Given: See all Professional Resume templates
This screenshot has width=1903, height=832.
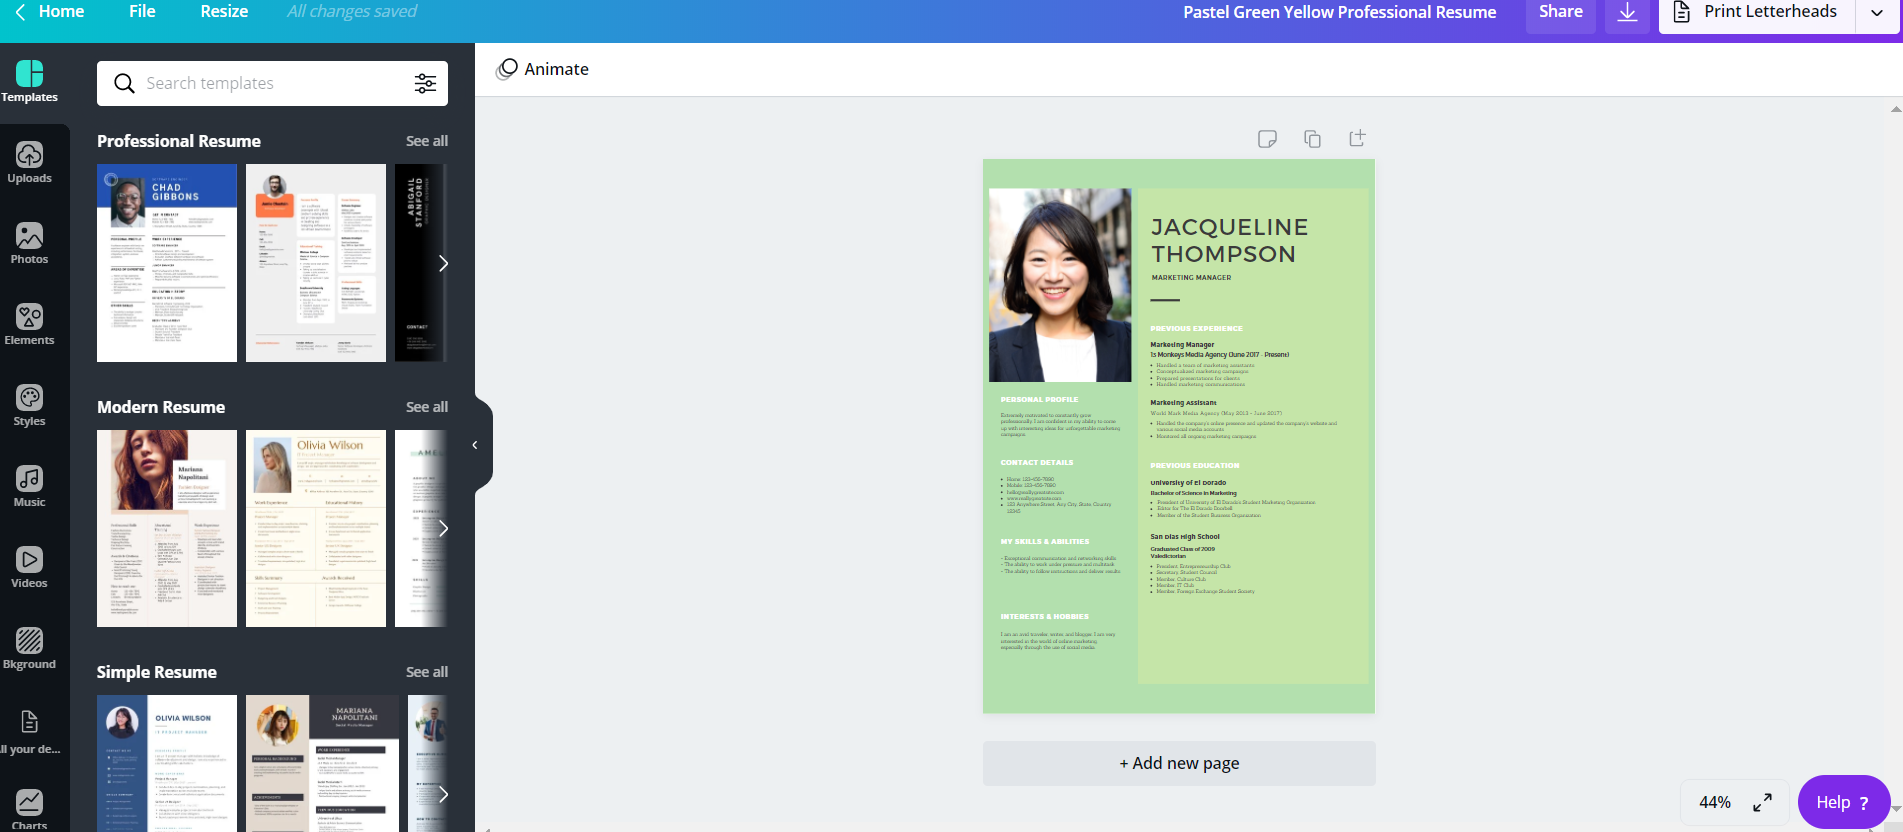Looking at the screenshot, I should pyautogui.click(x=427, y=141).
